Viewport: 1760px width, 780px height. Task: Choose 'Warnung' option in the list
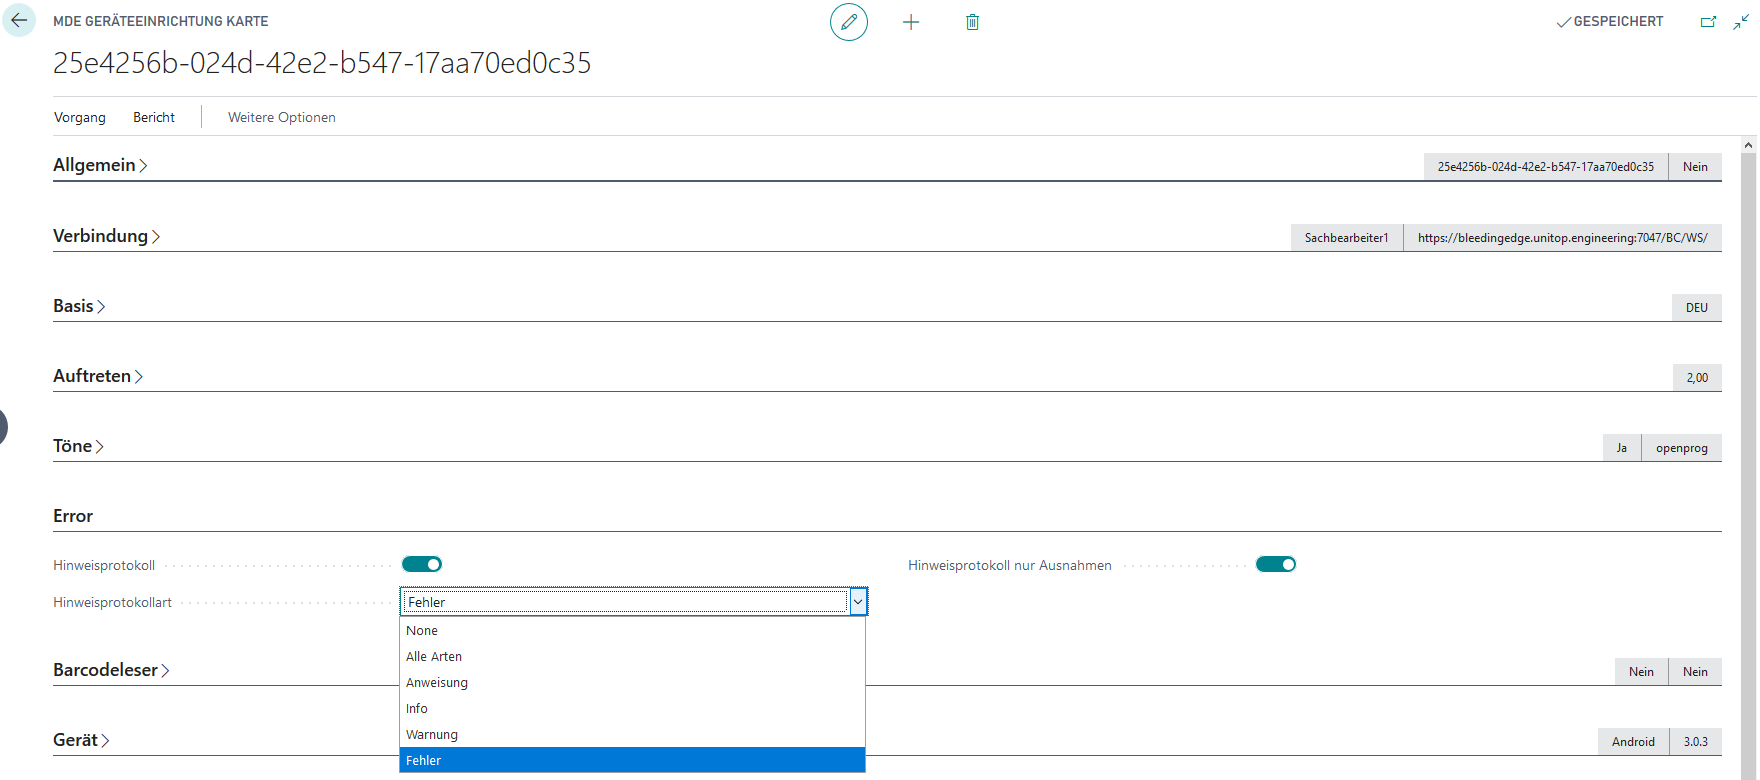432,735
